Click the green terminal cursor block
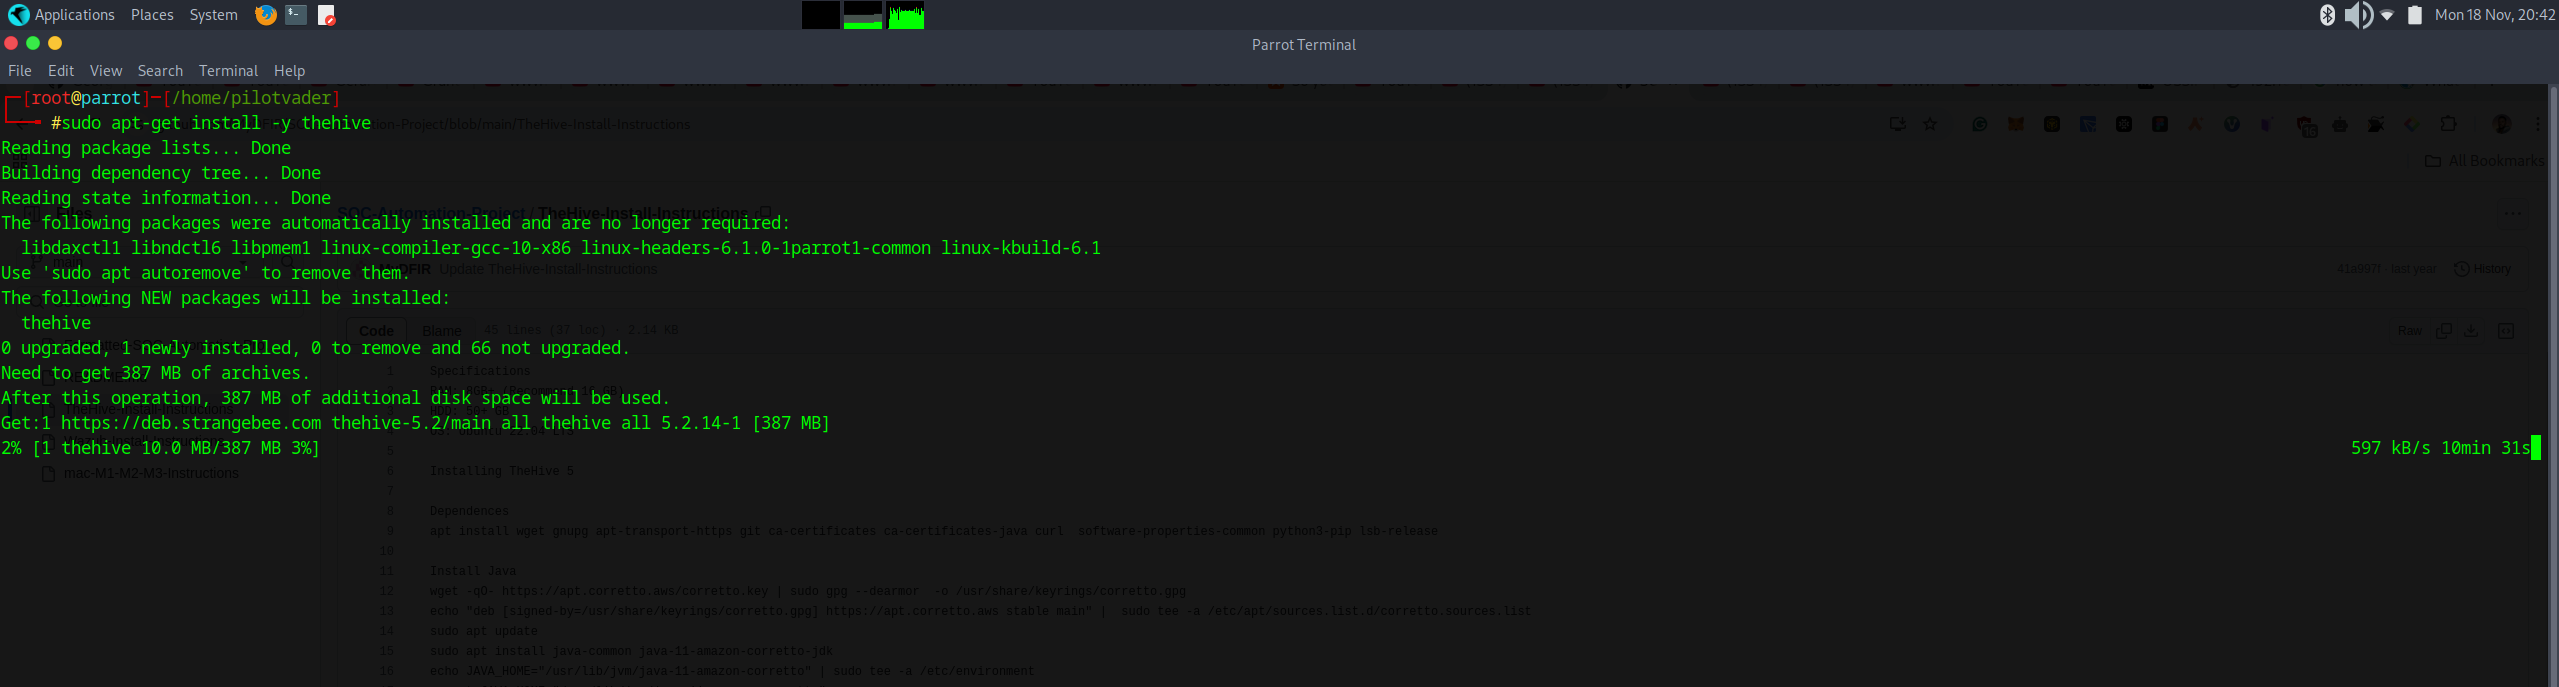Image resolution: width=2559 pixels, height=687 pixels. [x=2536, y=448]
